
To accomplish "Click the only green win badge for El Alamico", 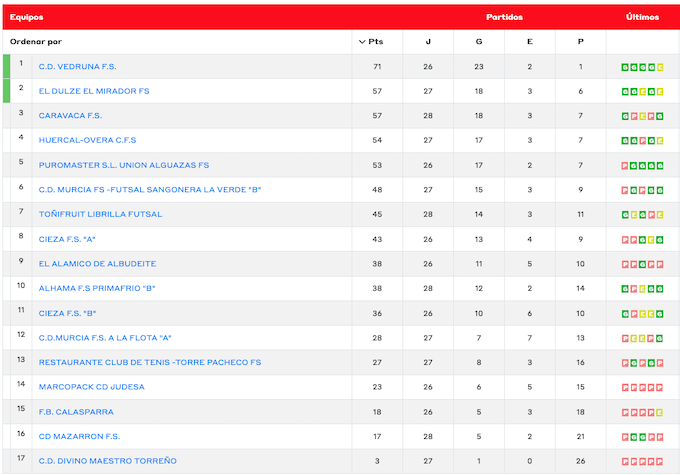I will point(642,264).
